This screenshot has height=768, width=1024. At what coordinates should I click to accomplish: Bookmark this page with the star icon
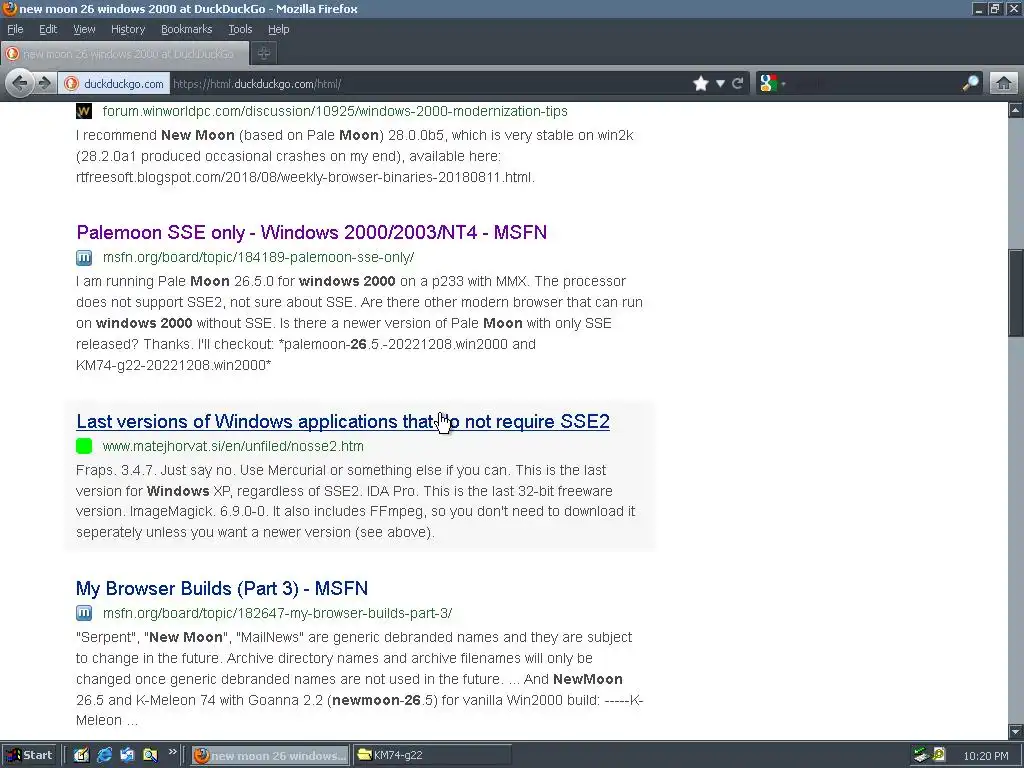pyautogui.click(x=701, y=84)
